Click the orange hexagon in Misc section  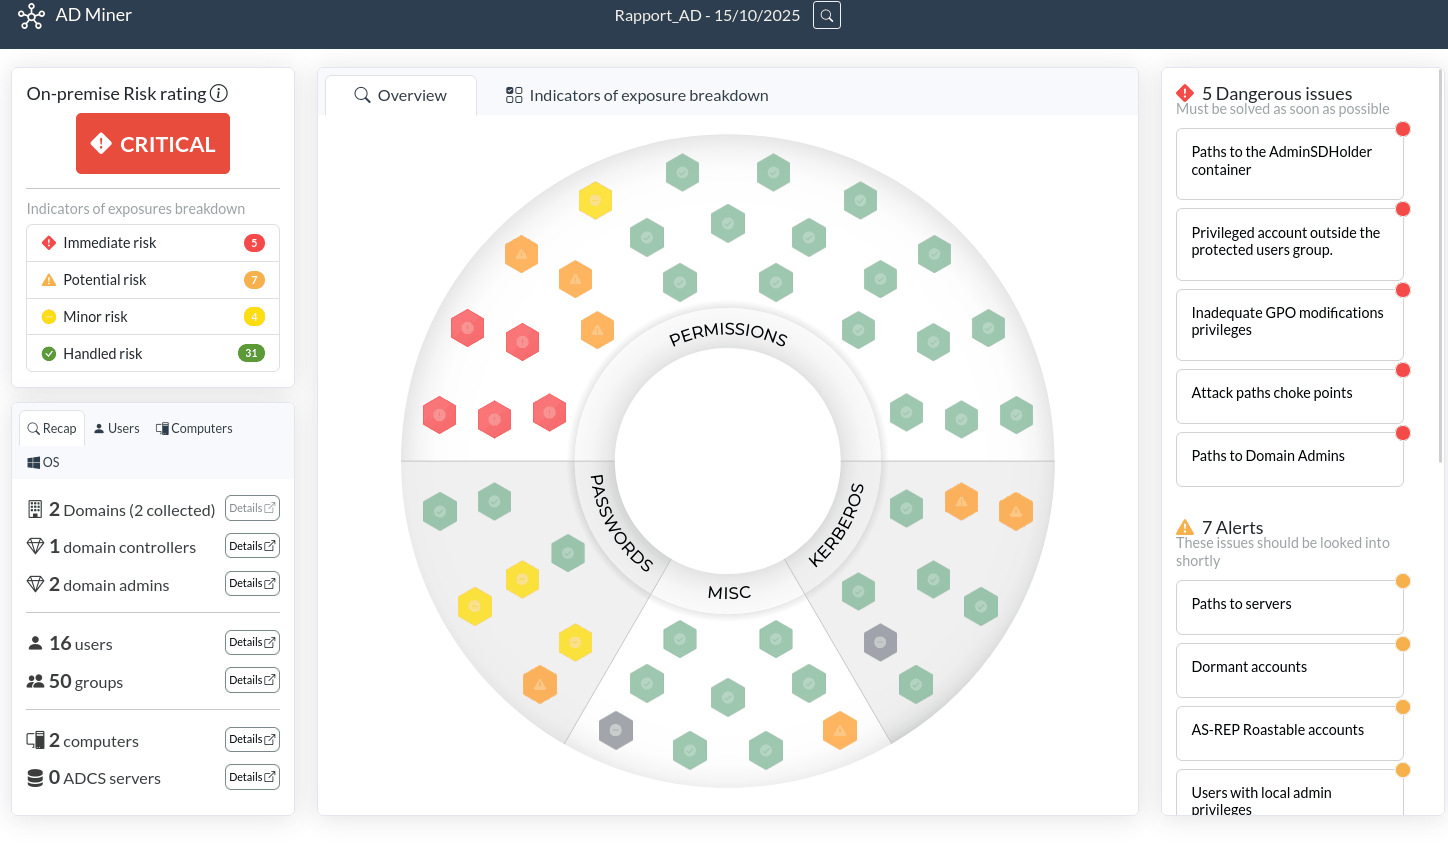[839, 731]
